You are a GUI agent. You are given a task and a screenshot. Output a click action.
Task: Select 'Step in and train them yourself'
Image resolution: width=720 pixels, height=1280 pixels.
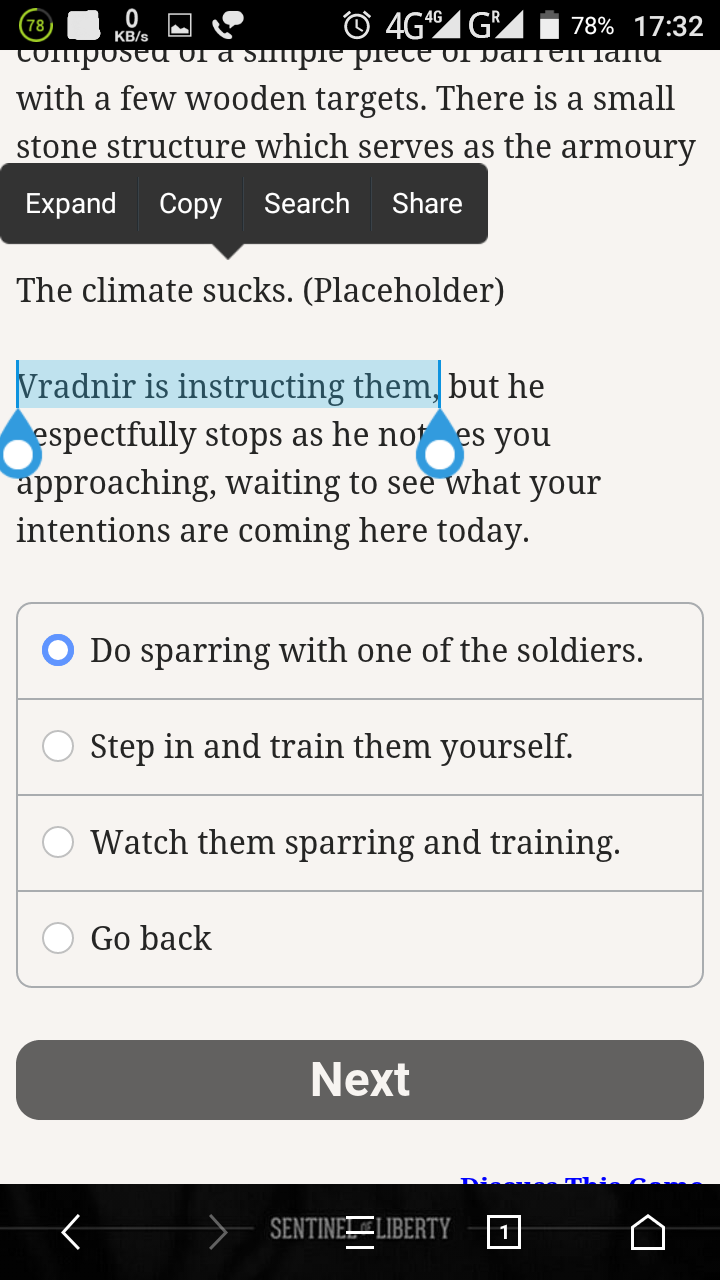360,747
